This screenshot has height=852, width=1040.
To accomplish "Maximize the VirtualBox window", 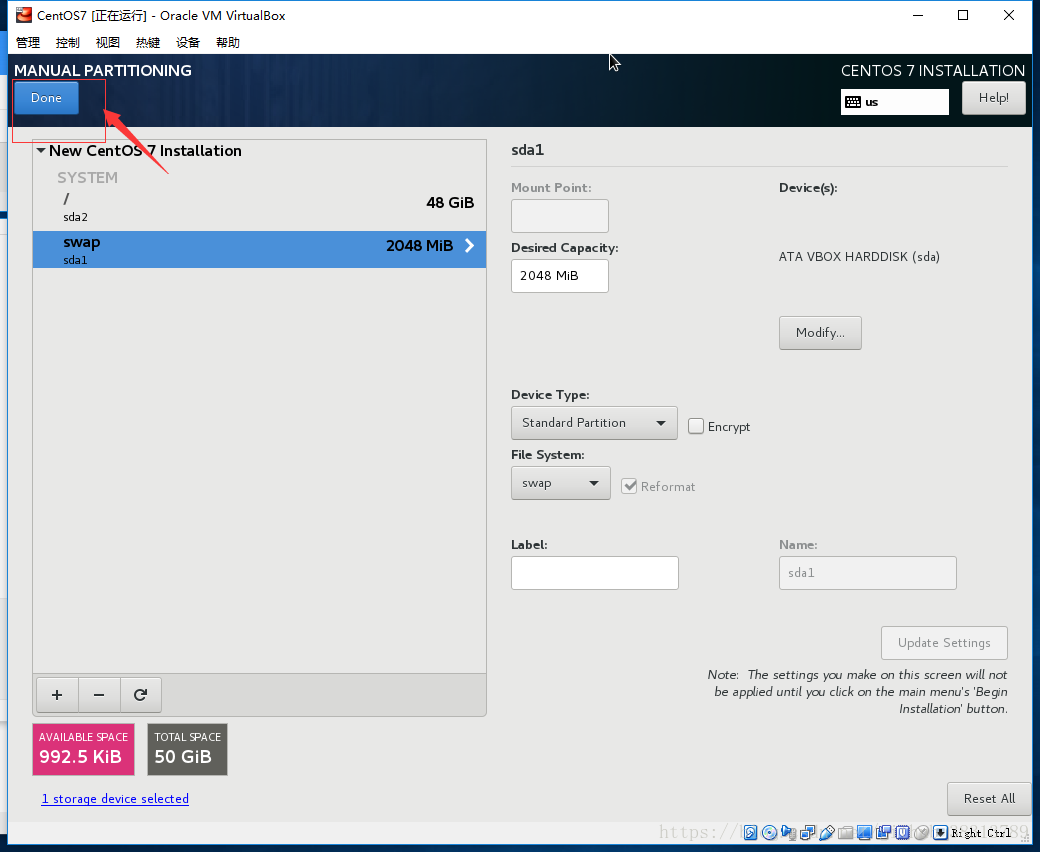I will click(x=963, y=15).
